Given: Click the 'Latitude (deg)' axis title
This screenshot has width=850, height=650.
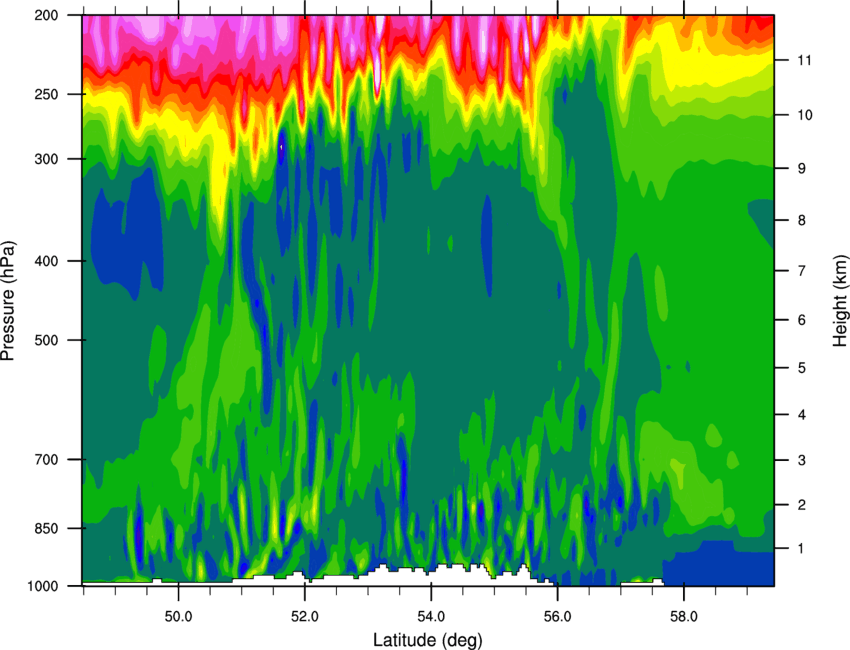Looking at the screenshot, I should tap(428, 640).
